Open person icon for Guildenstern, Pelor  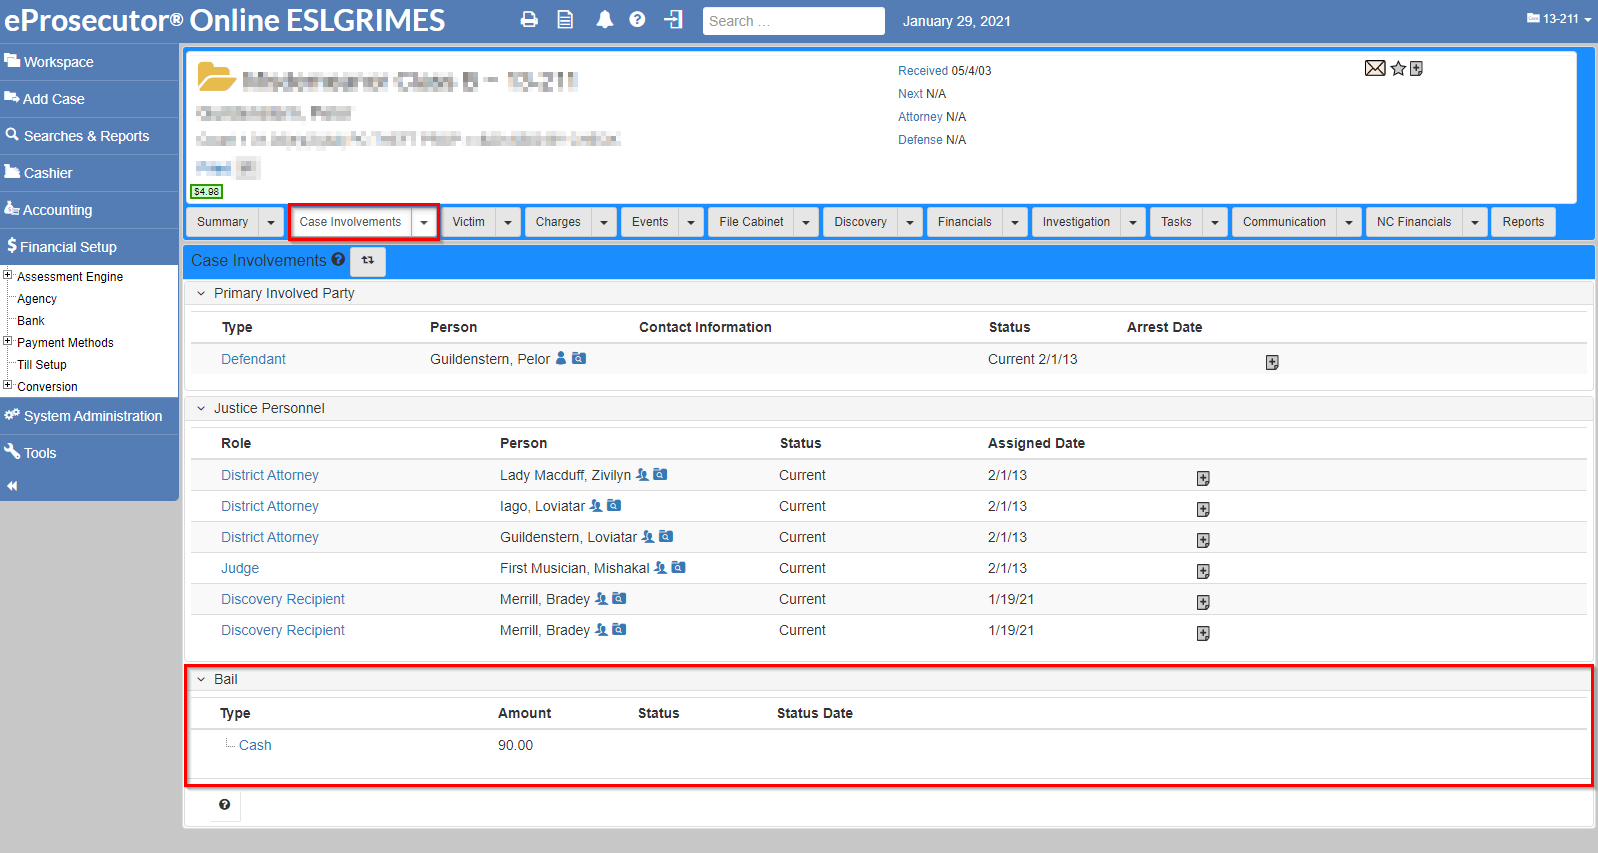[x=561, y=358]
